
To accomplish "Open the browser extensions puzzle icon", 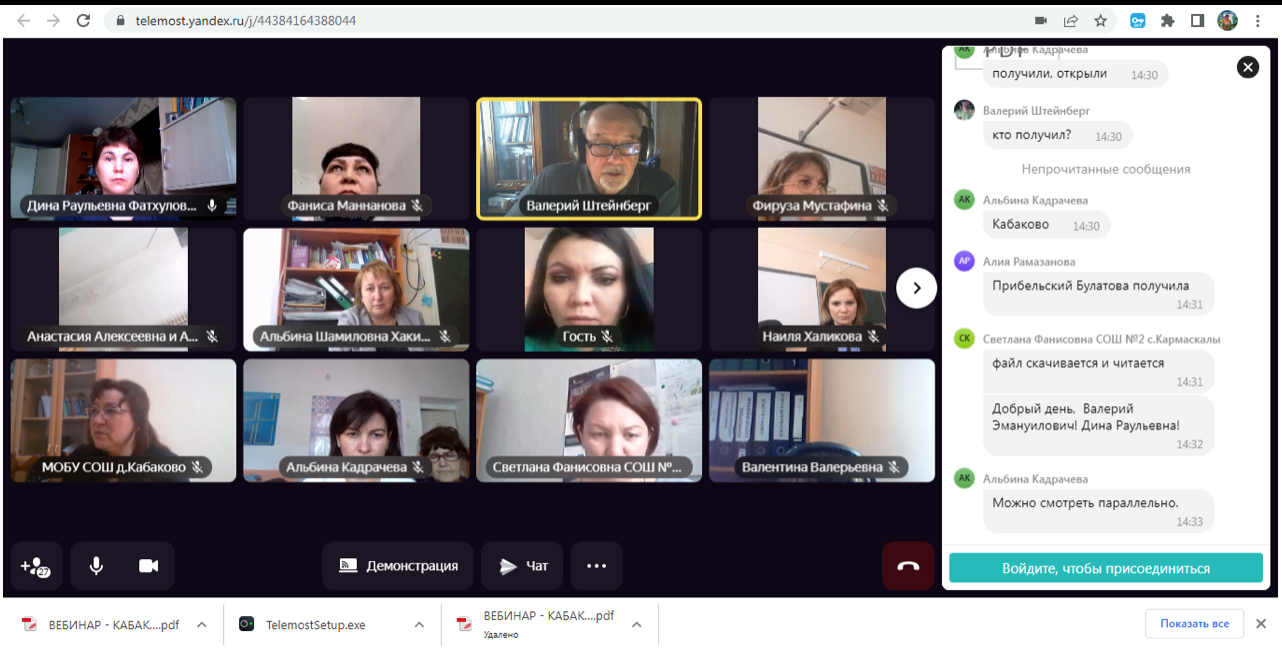I will pos(1167,20).
